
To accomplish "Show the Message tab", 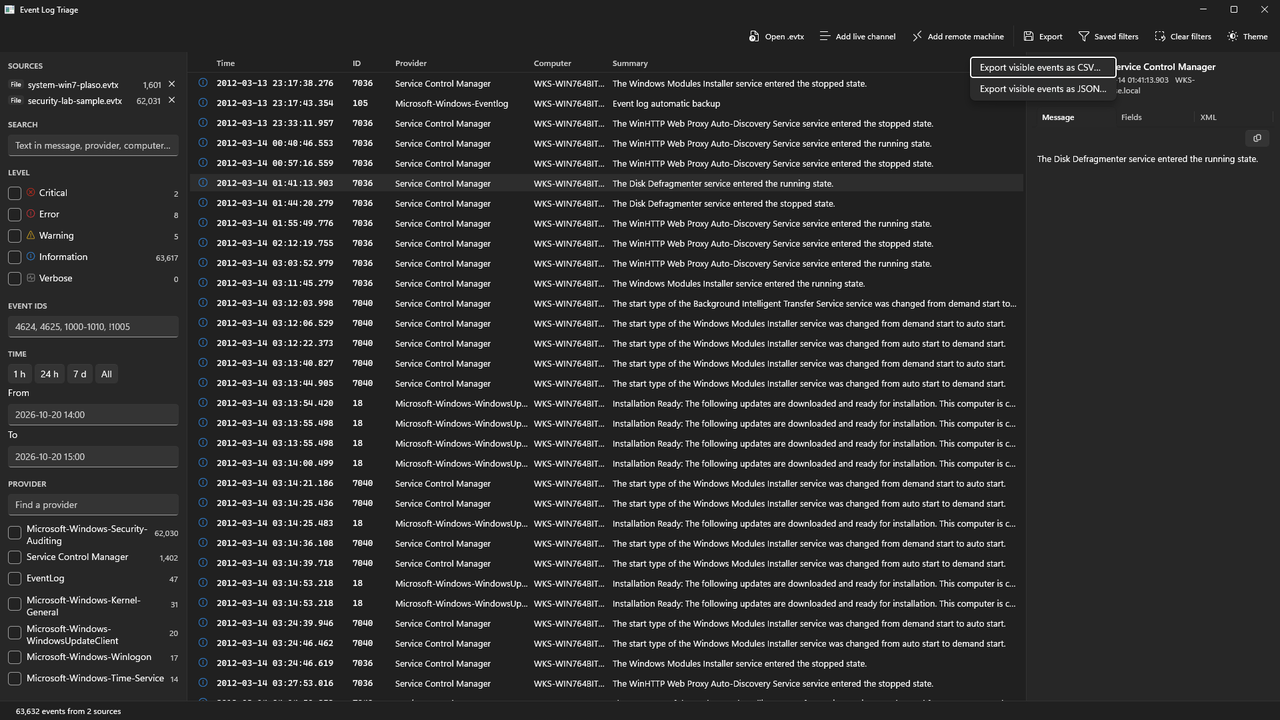I will (1058, 117).
